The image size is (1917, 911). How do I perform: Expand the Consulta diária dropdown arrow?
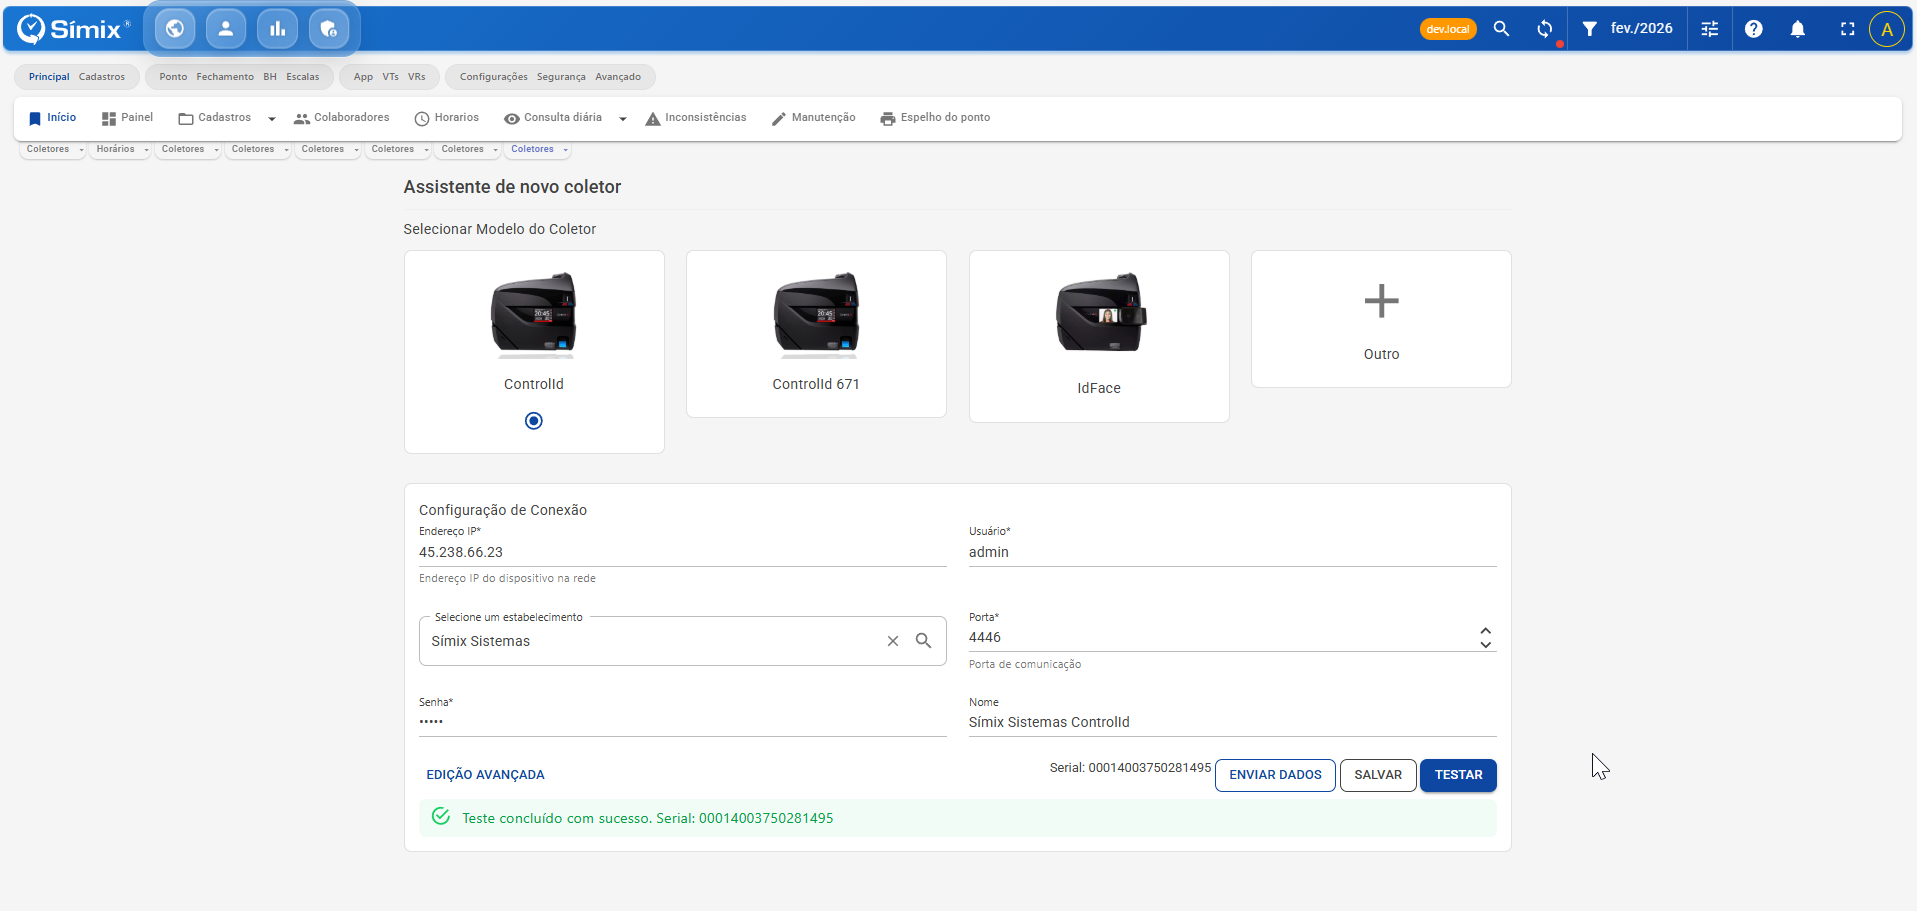tap(622, 119)
